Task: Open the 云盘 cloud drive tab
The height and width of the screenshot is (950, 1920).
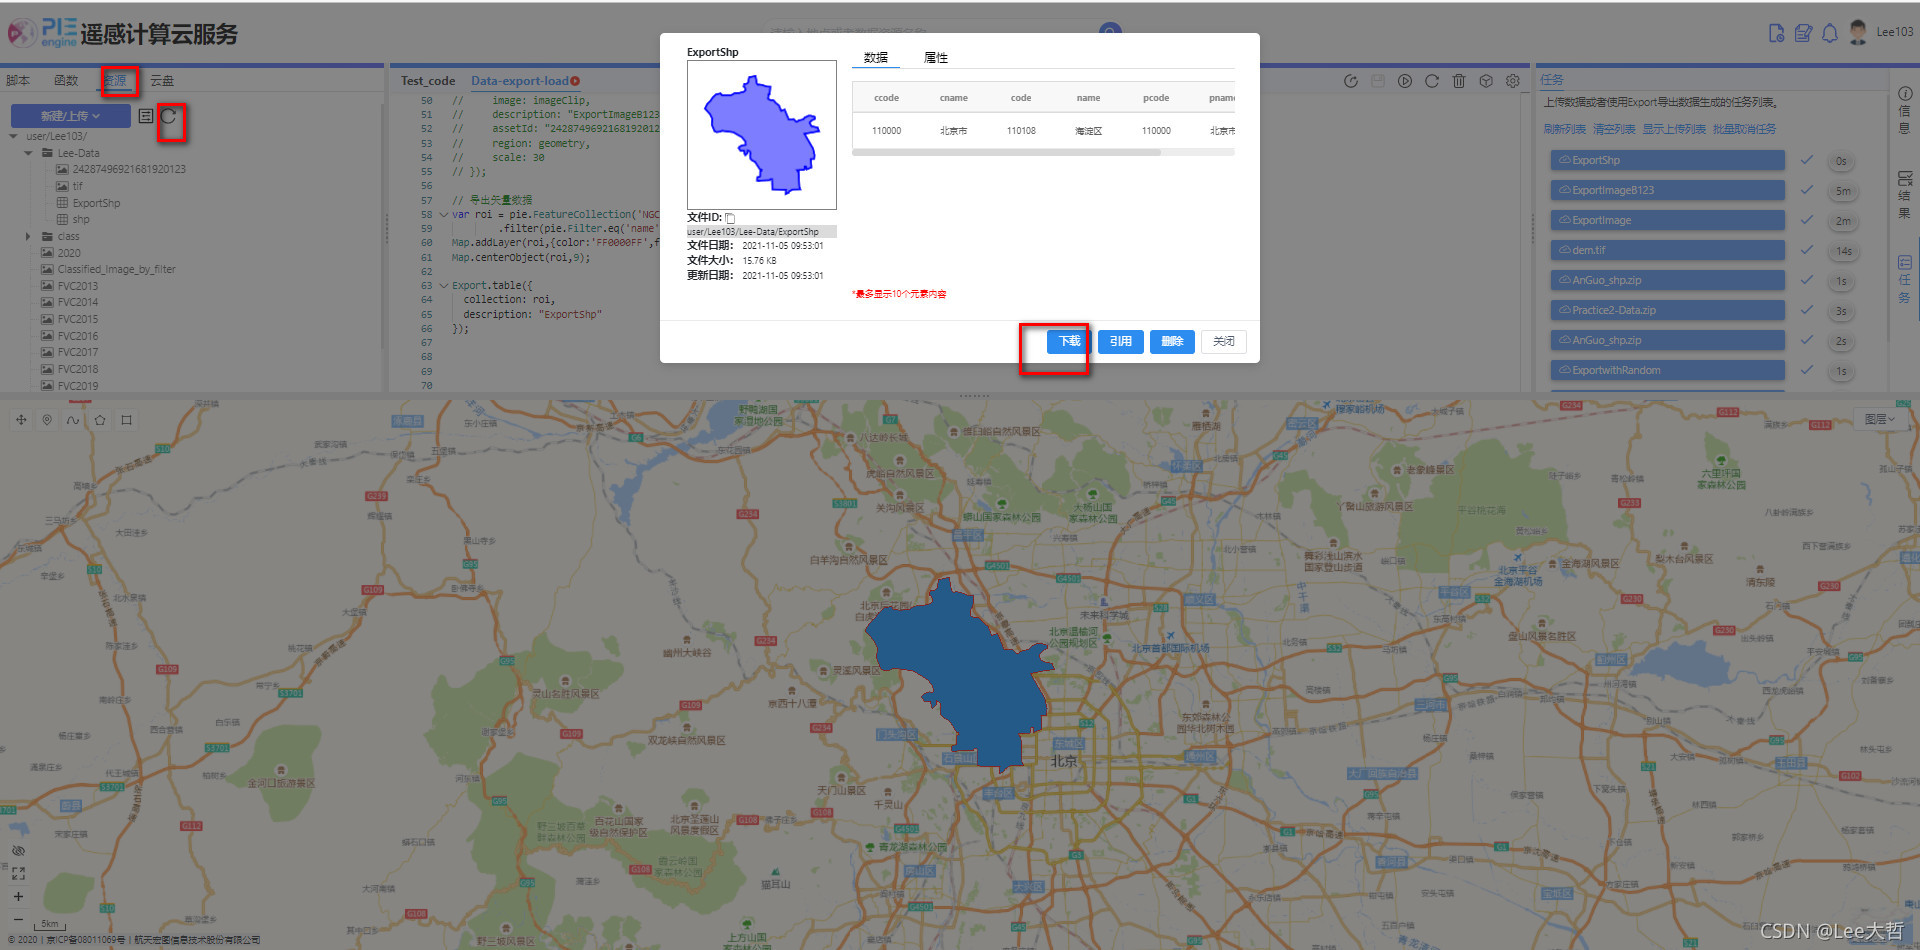Action: [x=162, y=80]
